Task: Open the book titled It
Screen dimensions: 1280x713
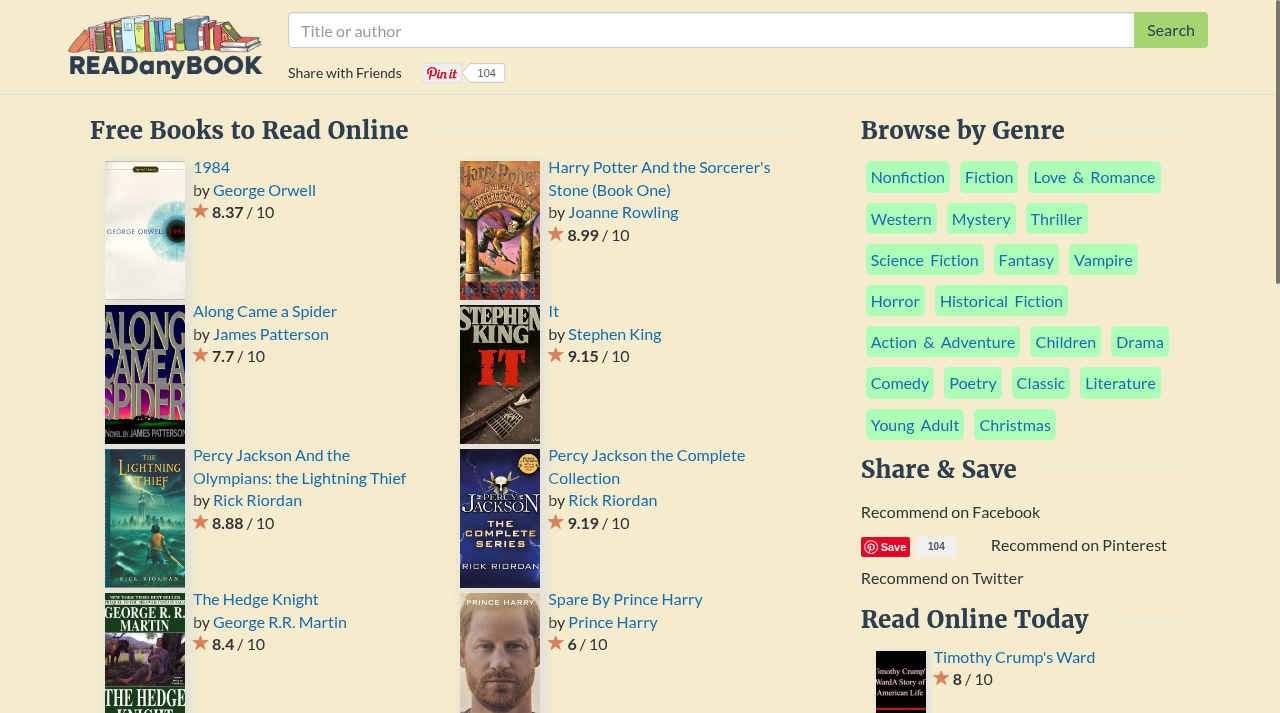Action: pyautogui.click(x=553, y=311)
